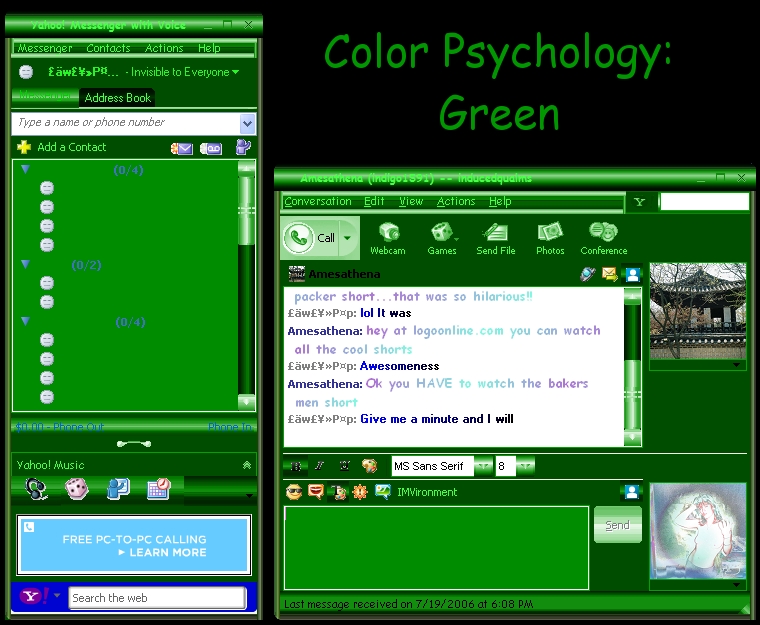The image size is (760, 625).
Task: Open the contact search field dropdown arrow
Action: [247, 124]
